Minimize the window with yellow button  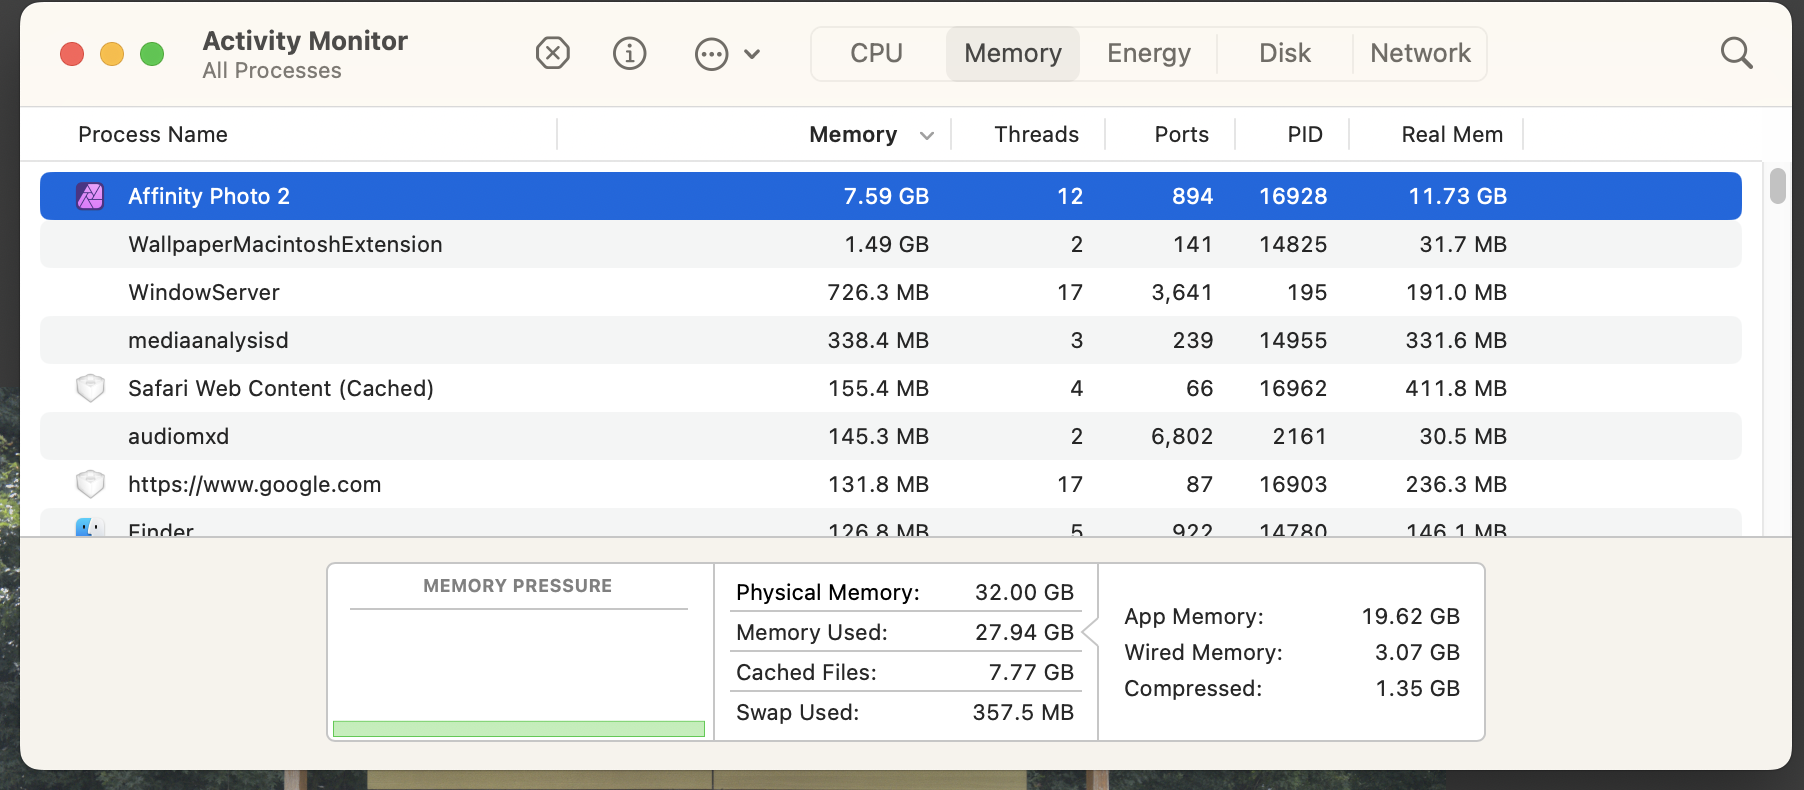(x=112, y=54)
